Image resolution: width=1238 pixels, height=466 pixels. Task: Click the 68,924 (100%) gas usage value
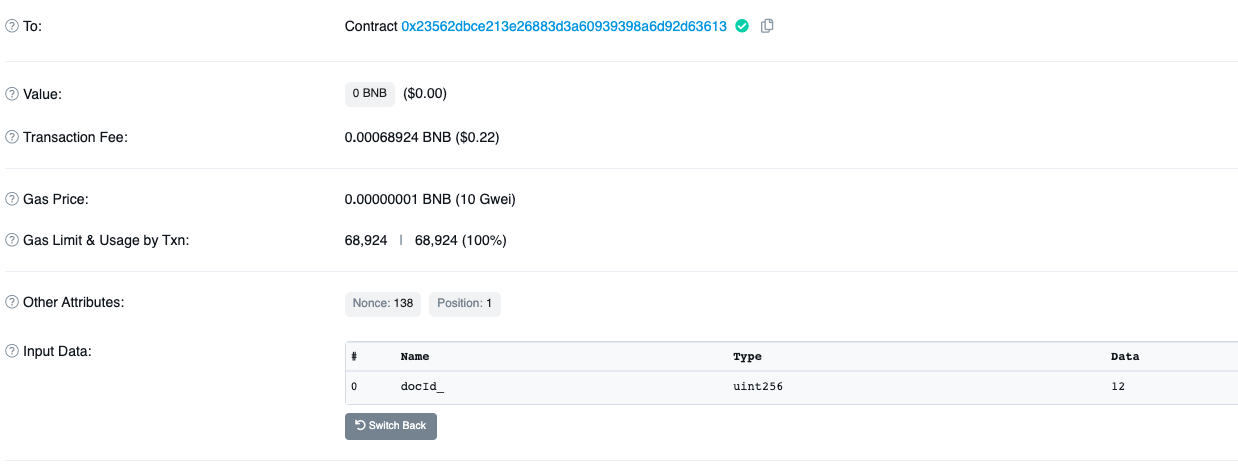point(461,241)
